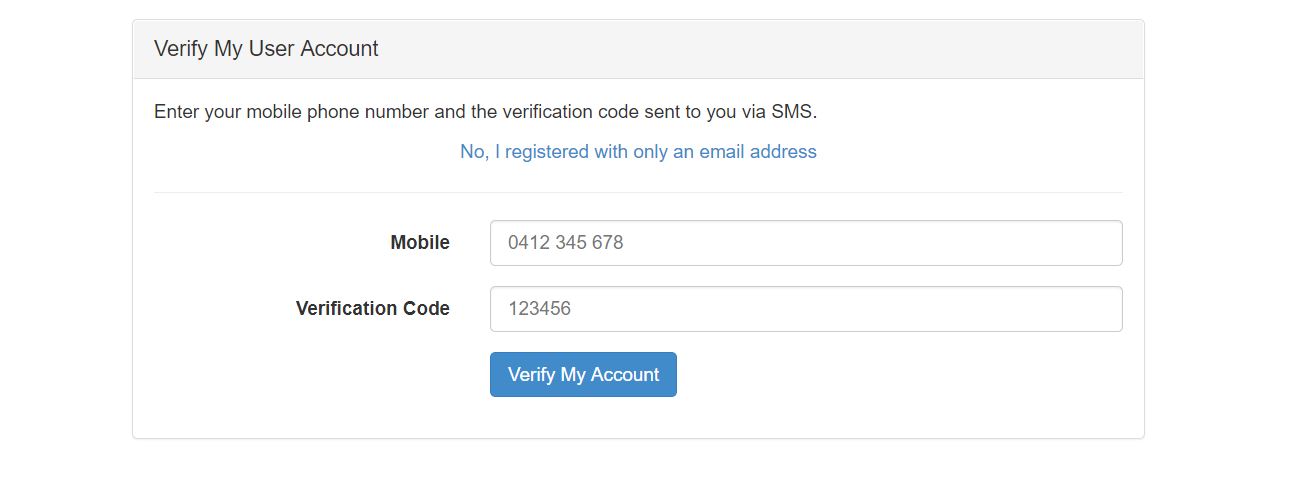Open the email-only registration link
The width and height of the screenshot is (1304, 495).
pyautogui.click(x=638, y=152)
